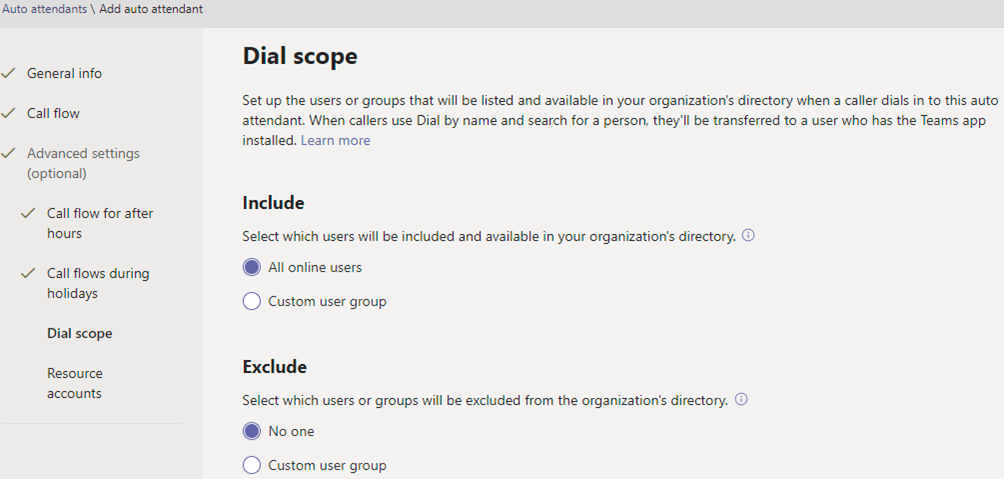Viewport: 1004px width, 479px height.
Task: Click the info icon next to Exclude description
Action: coord(741,399)
